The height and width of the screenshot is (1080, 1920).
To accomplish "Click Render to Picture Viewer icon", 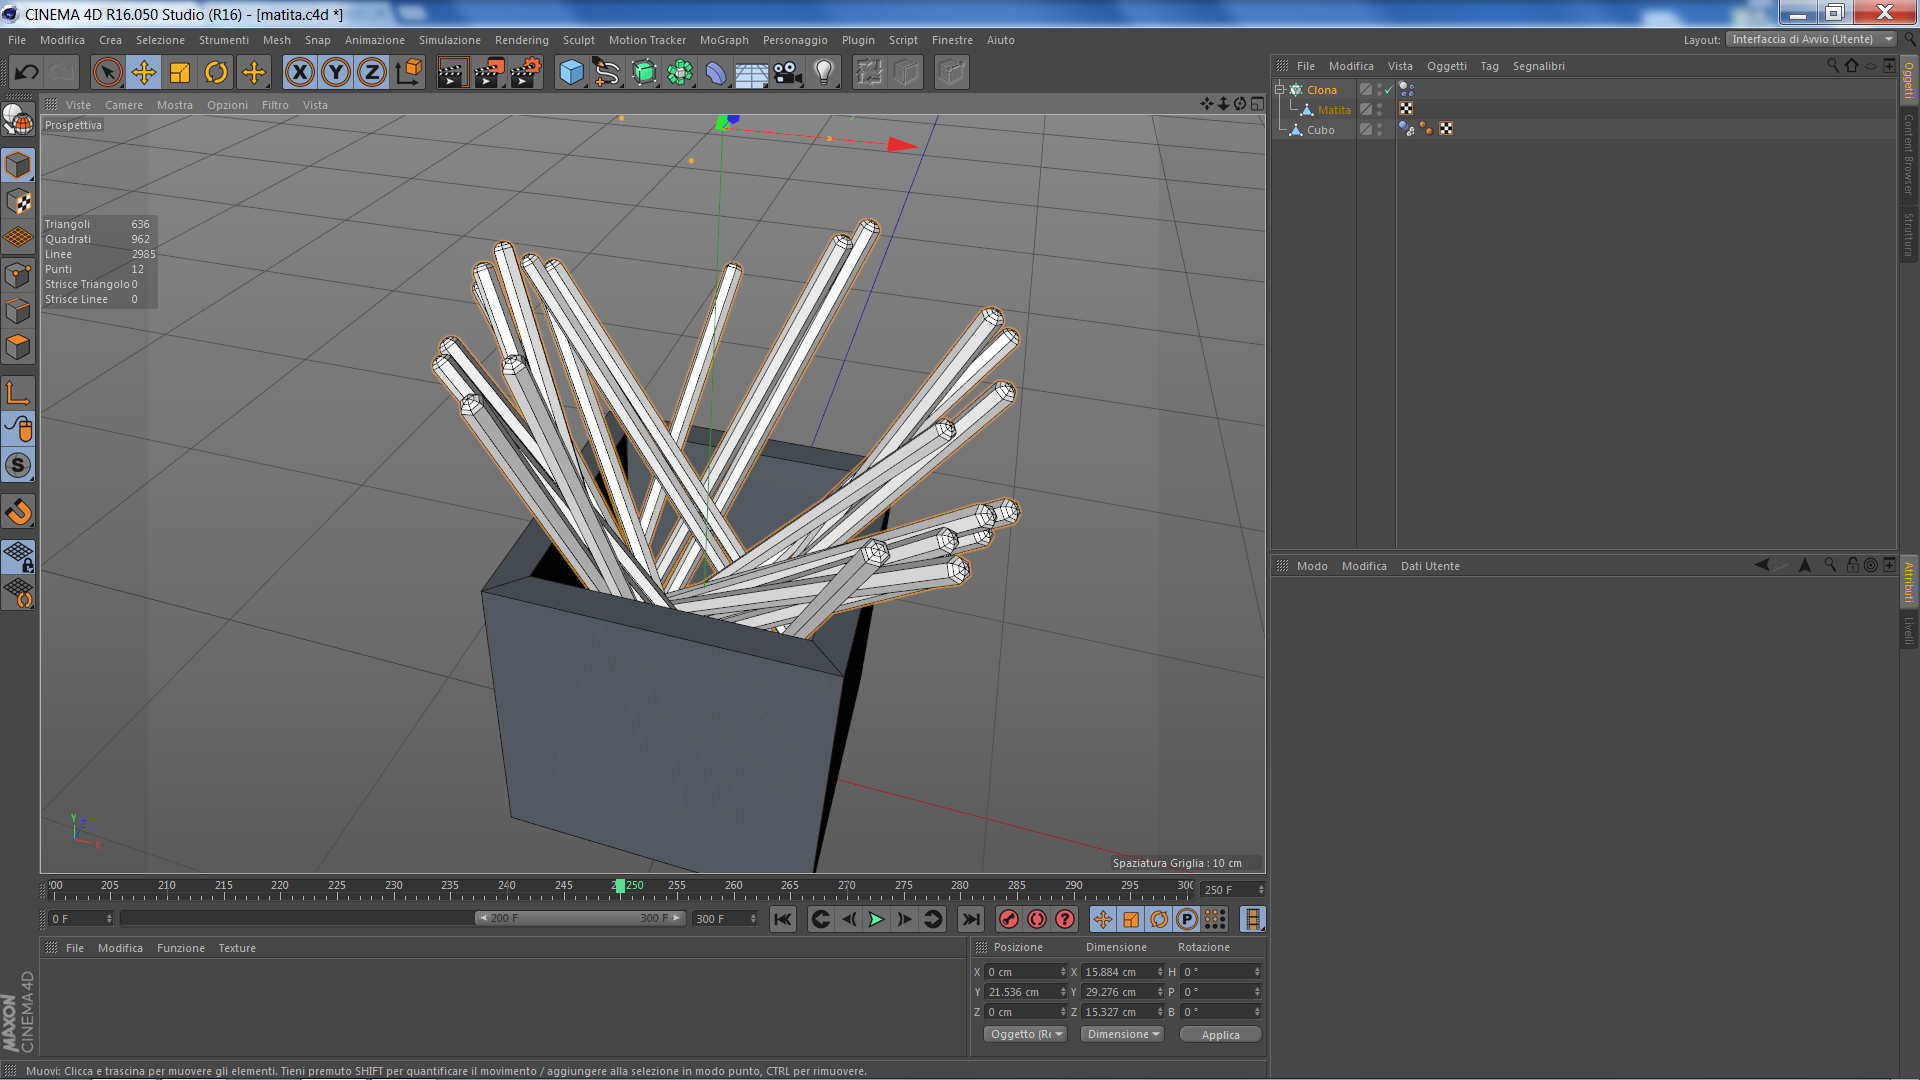I will click(x=489, y=72).
